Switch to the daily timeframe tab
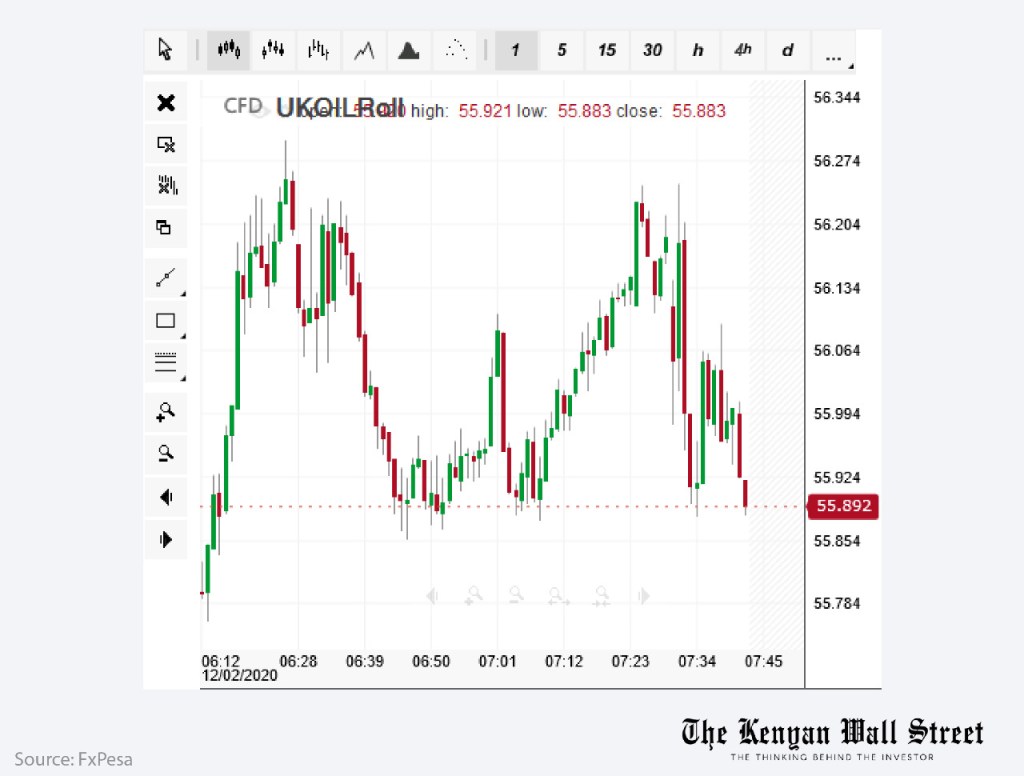Screen dimensions: 1024x776 (787, 49)
